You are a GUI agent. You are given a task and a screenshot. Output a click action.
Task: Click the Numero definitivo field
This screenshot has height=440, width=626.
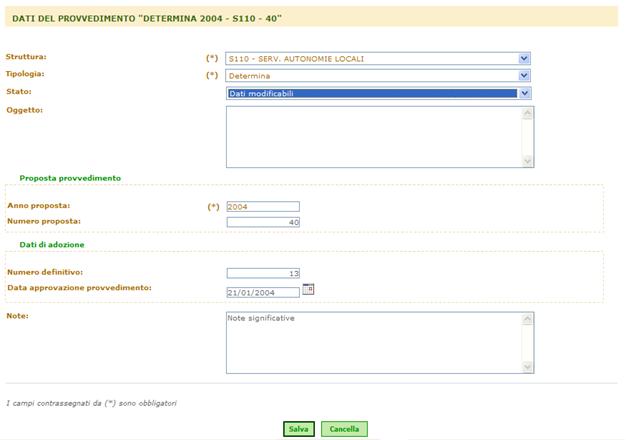tap(263, 273)
